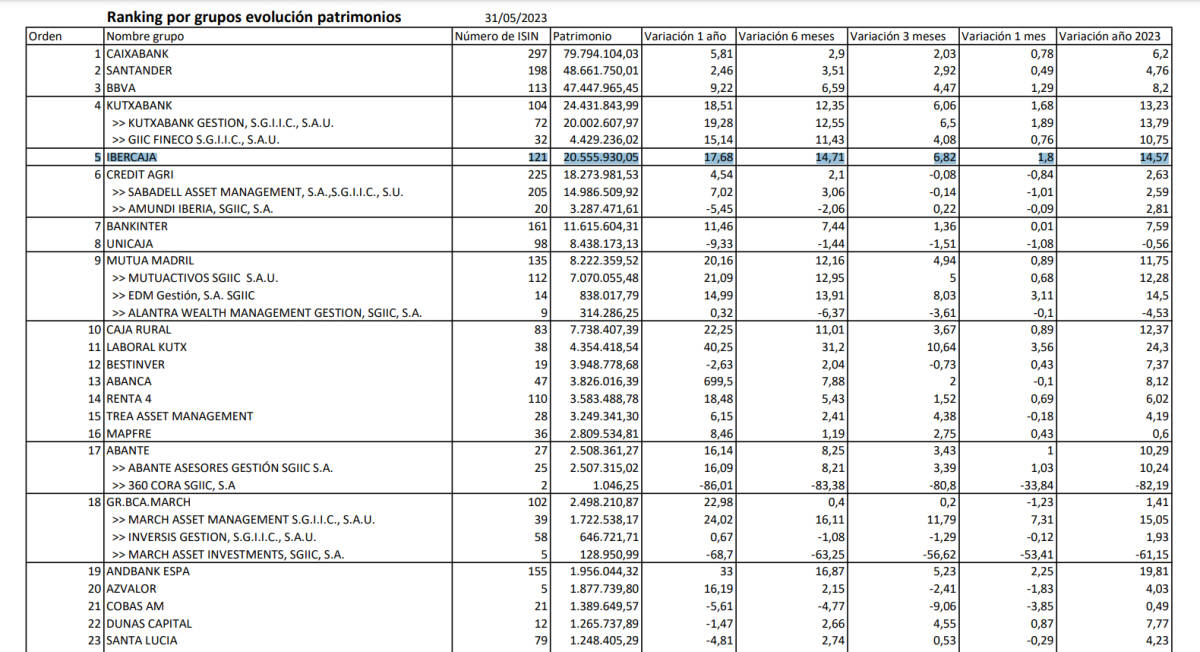
Task: Select the SANTA LUCIA group name
Action: (x=143, y=641)
